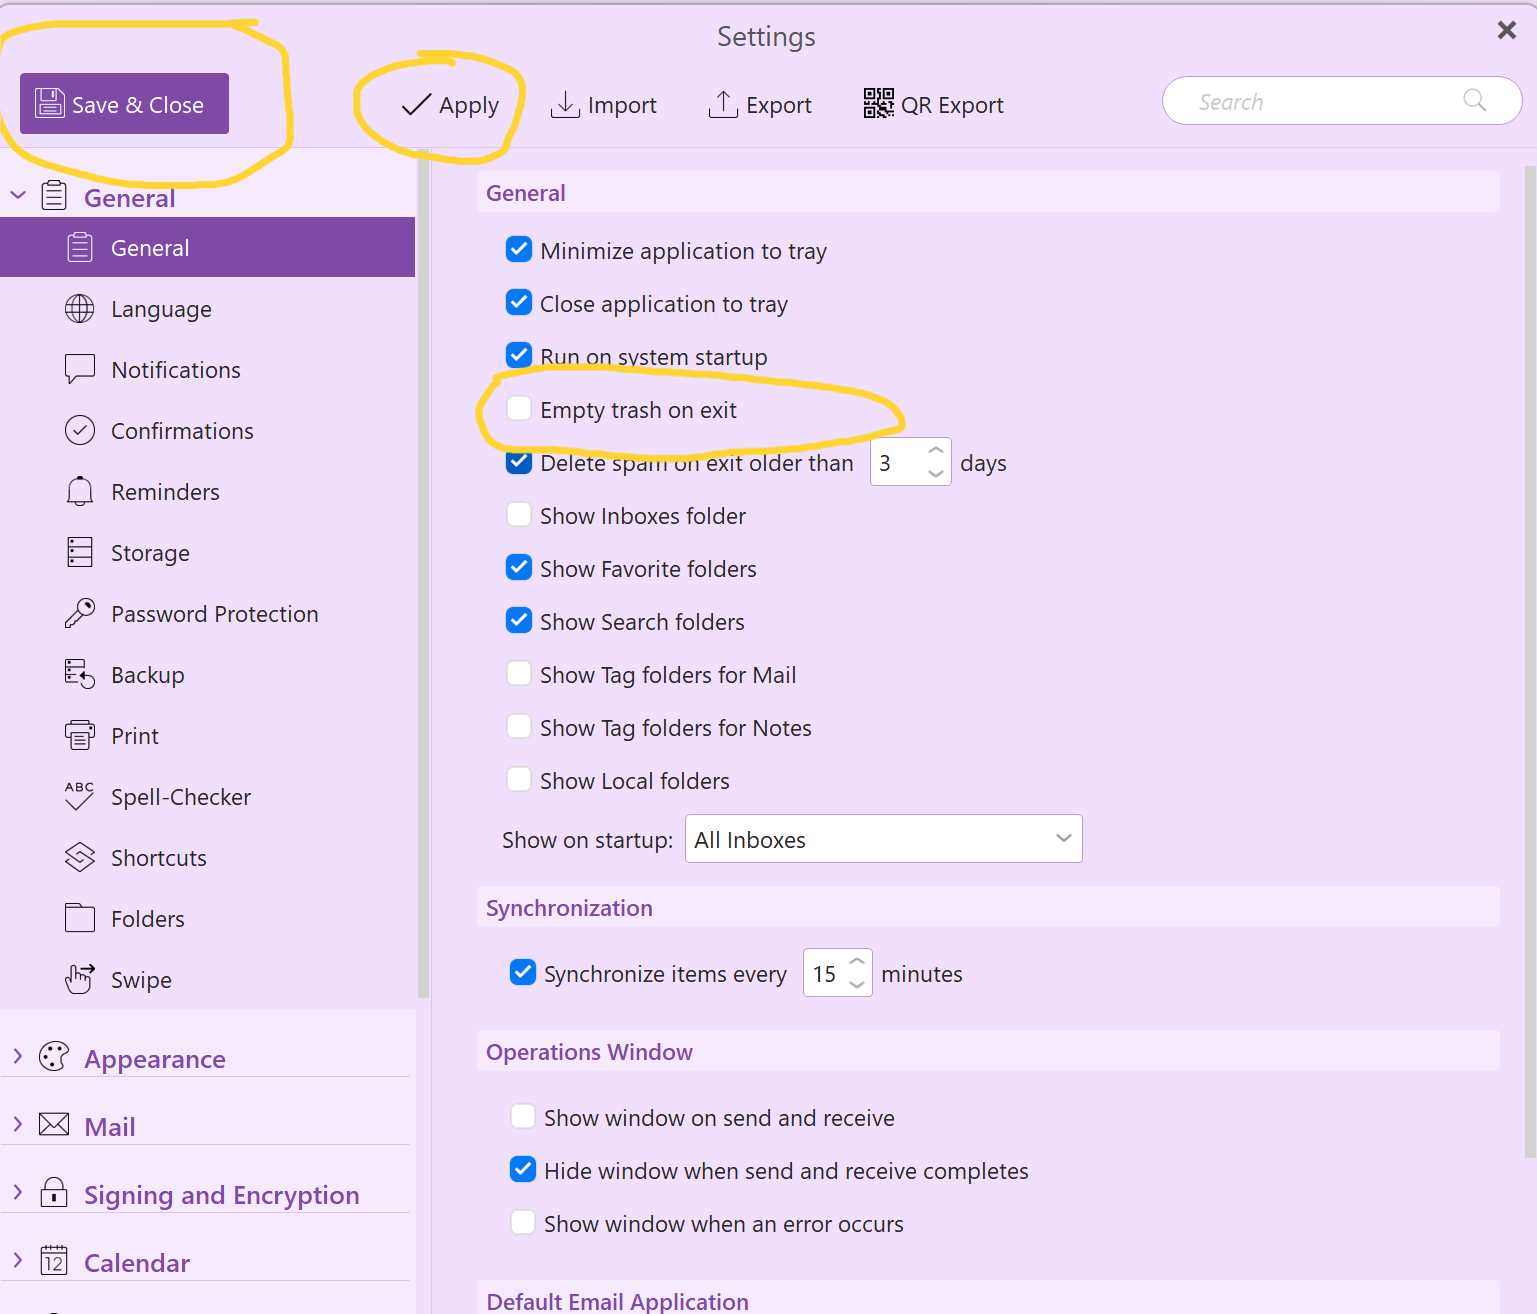Toggle Delete spam on exit checkbox
1537x1314 pixels.
[x=519, y=462]
